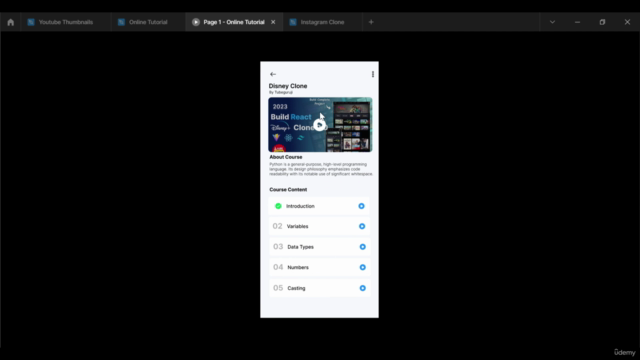The image size is (640, 360).
Task: Click the presentation play icon on Page 1 tab
Action: click(196, 22)
